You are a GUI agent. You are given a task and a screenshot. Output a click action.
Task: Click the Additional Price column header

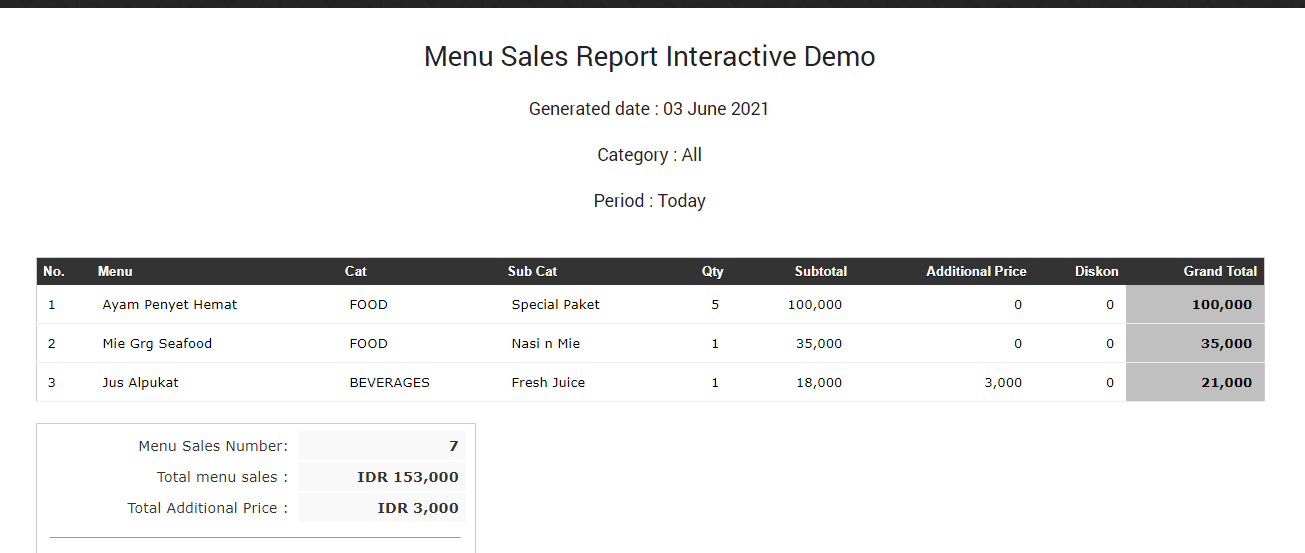pos(975,271)
